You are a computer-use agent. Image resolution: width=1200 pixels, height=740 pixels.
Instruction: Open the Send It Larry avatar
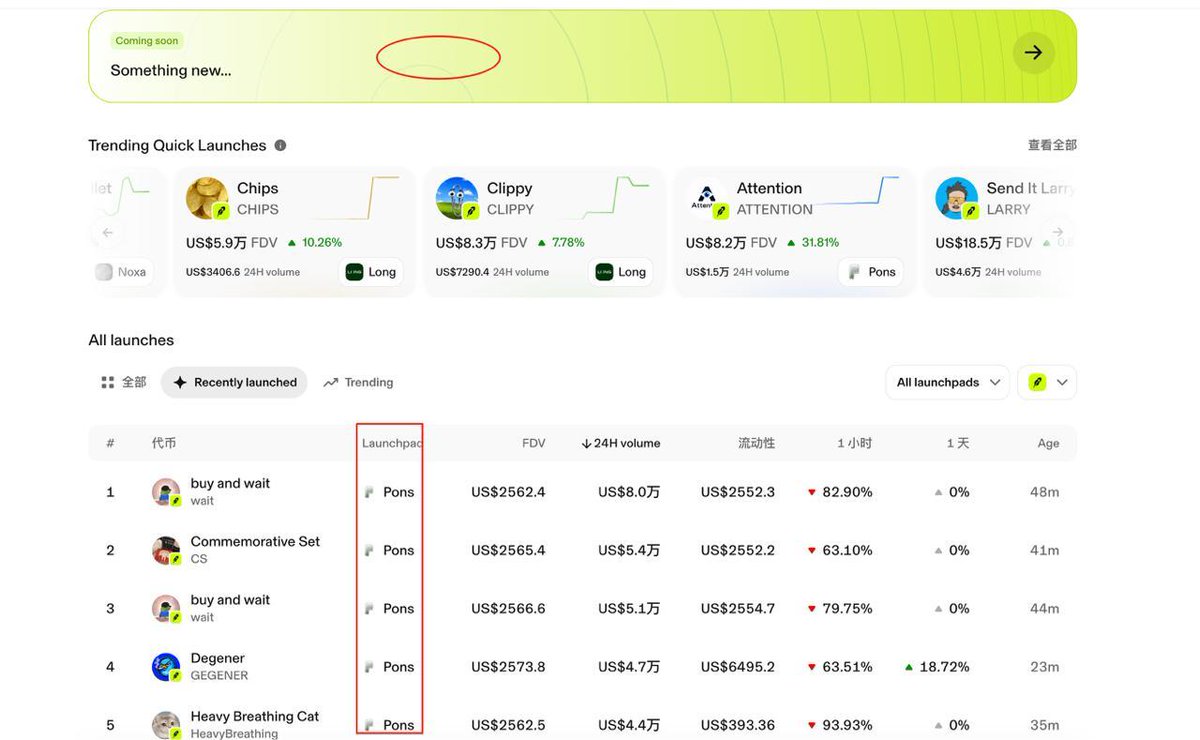click(x=956, y=198)
